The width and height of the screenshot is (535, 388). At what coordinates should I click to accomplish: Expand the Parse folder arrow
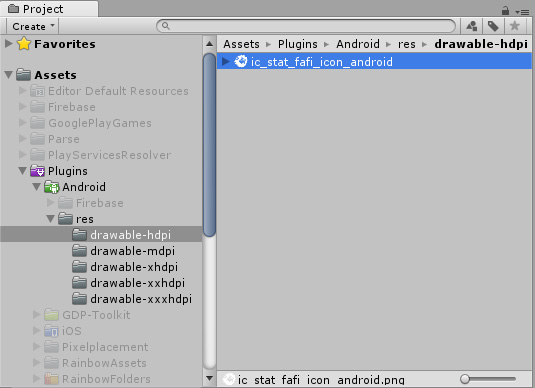tap(23, 139)
